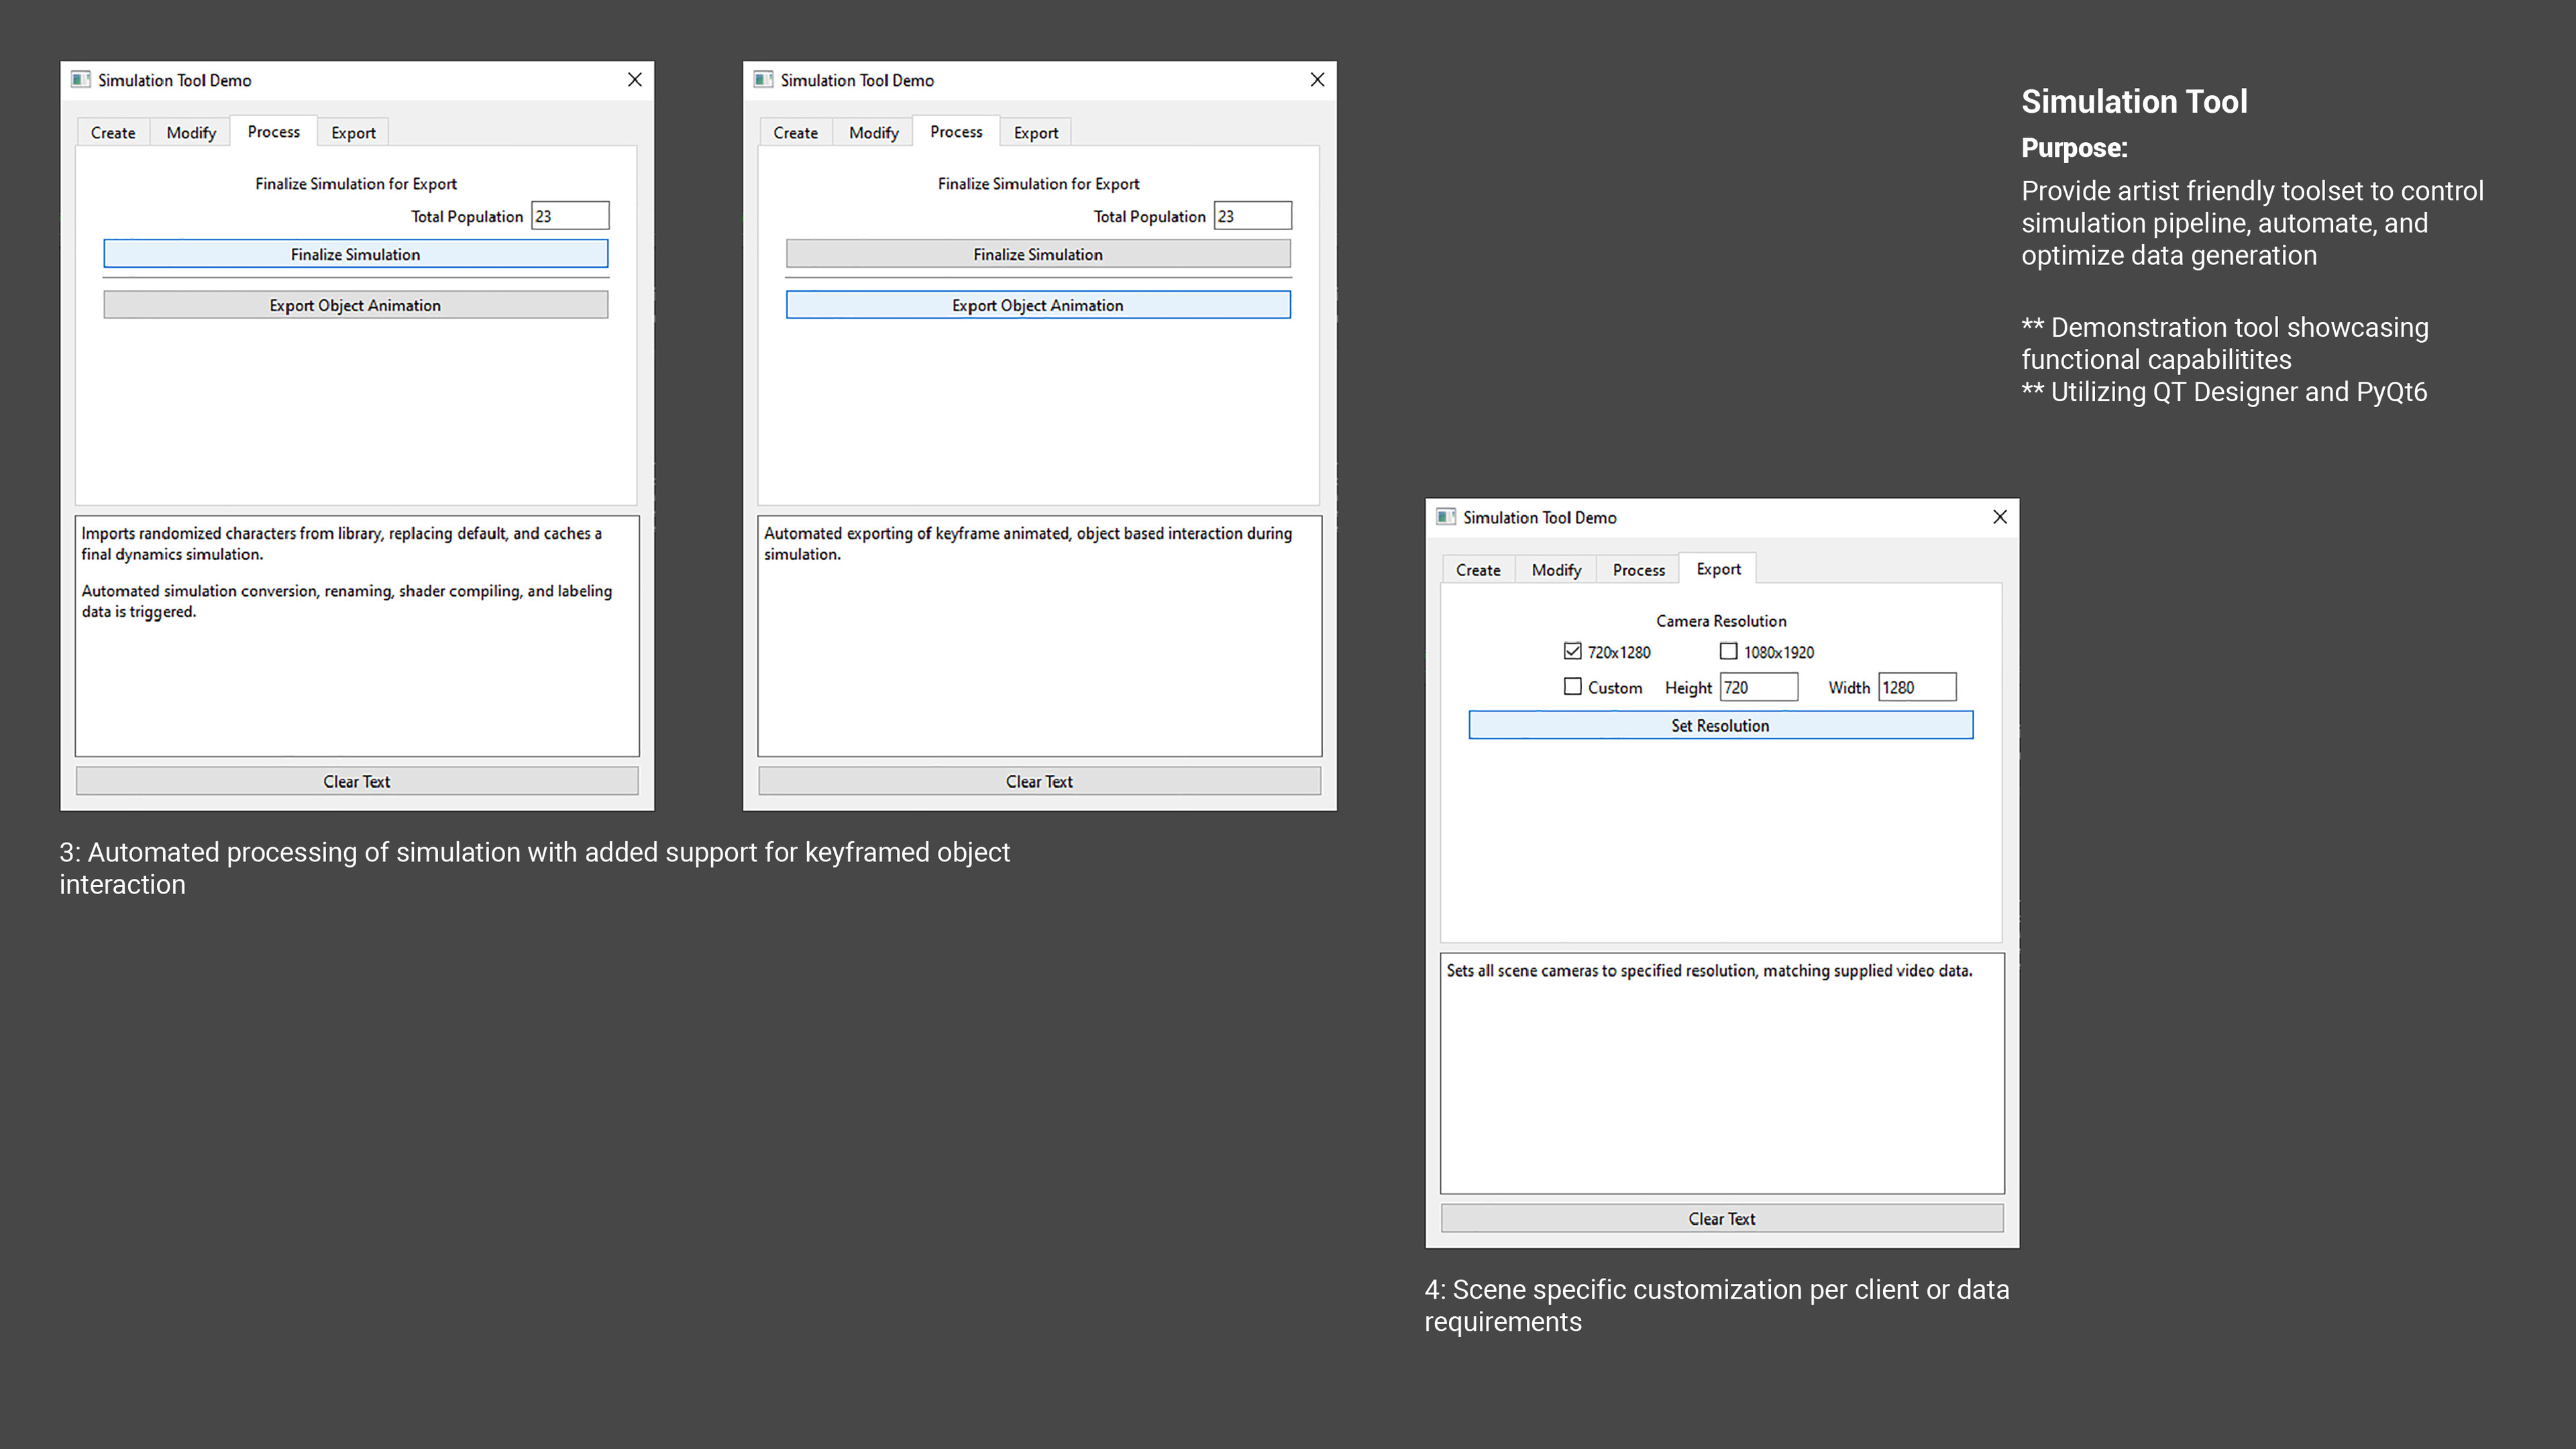Close the middle Simulation Tool Demo window
Viewport: 2576px width, 1449px height.
coord(1317,79)
